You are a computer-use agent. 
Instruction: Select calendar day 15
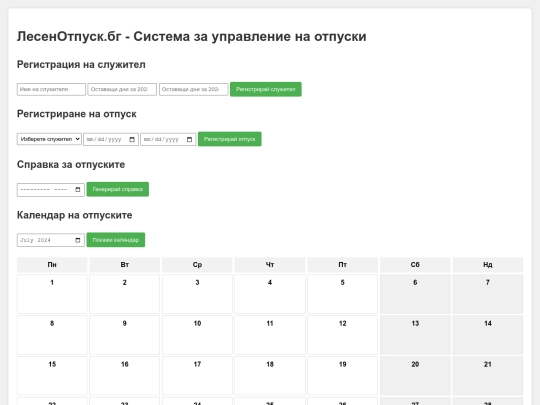[x=52, y=376]
